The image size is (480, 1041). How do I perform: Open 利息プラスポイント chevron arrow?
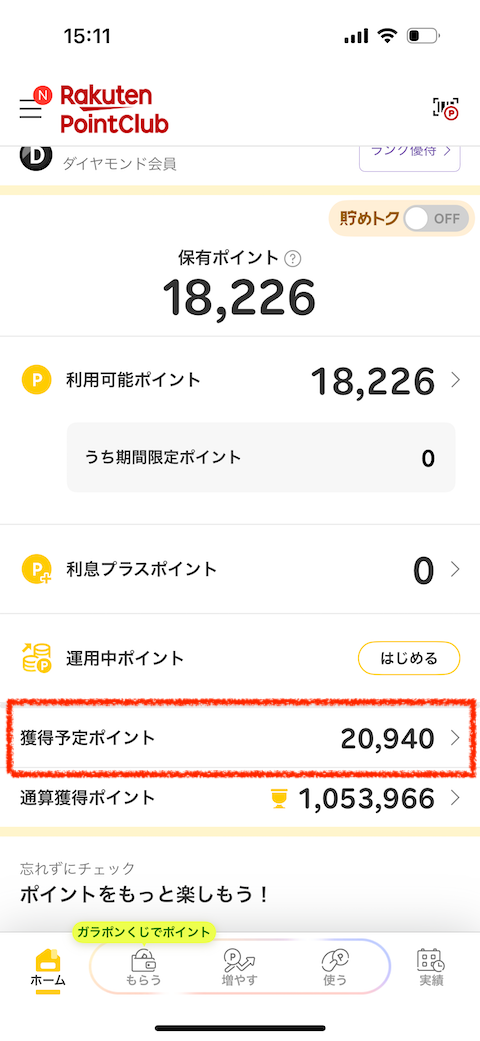click(x=455, y=570)
